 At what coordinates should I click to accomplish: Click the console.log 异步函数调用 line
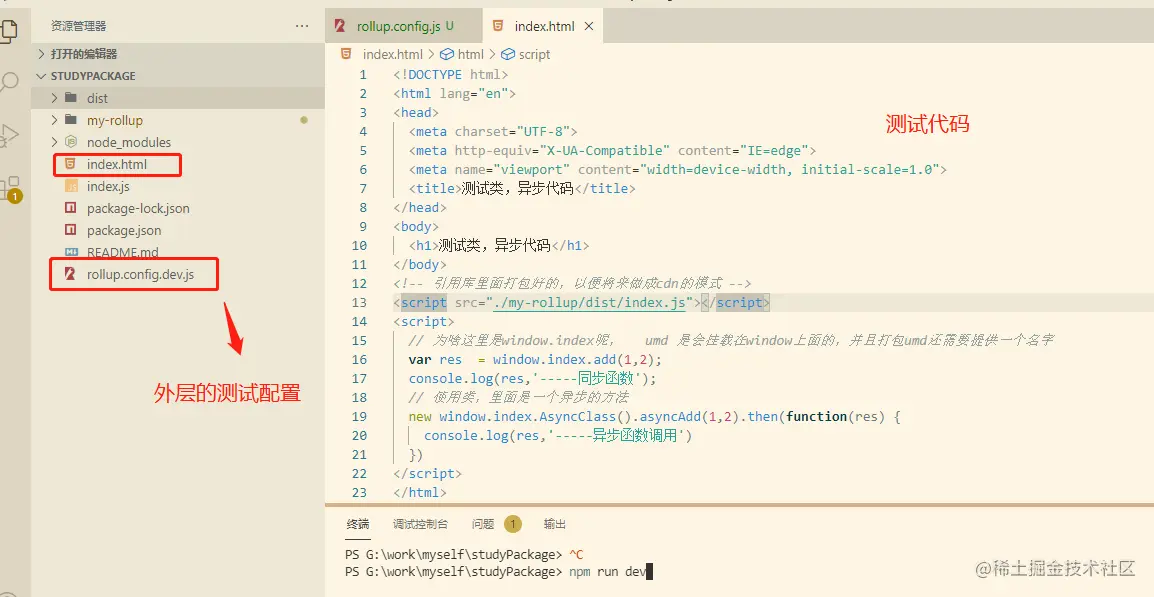[x=558, y=436]
